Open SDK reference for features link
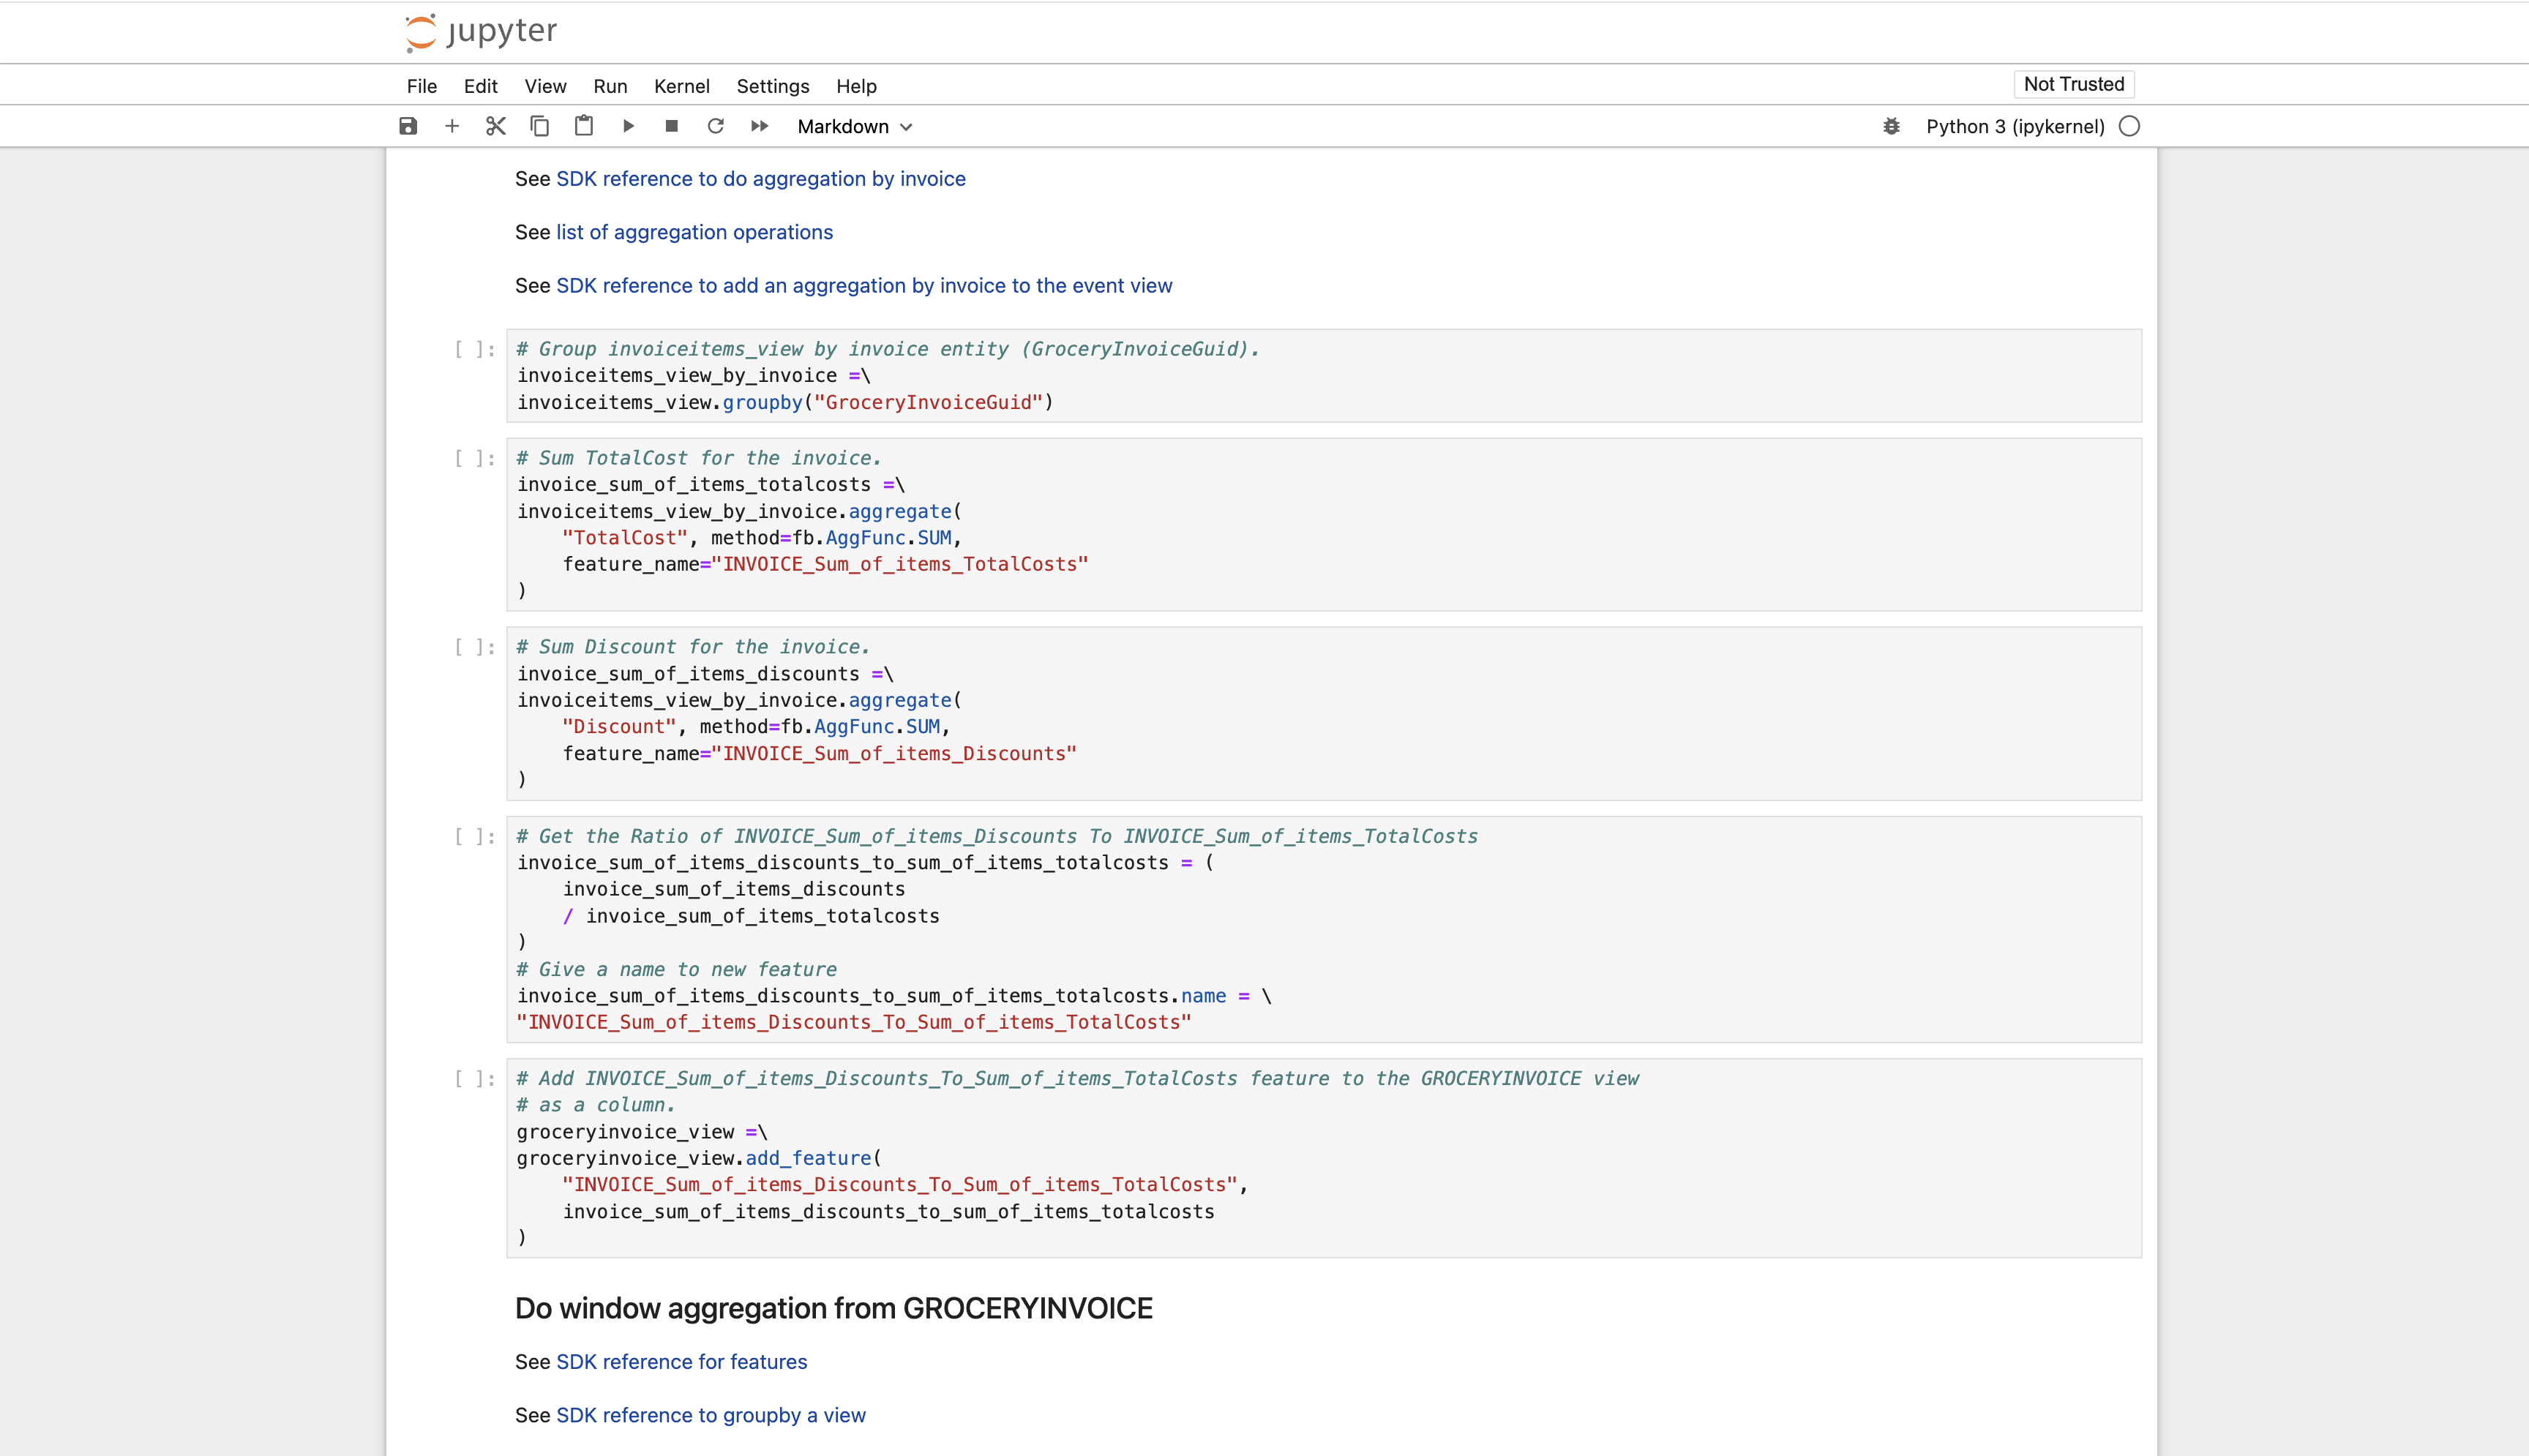 coord(681,1362)
